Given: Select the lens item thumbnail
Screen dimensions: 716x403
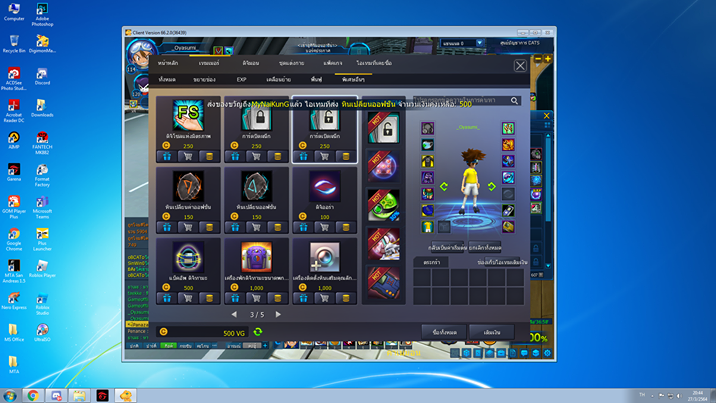Looking at the screenshot, I should [x=324, y=257].
